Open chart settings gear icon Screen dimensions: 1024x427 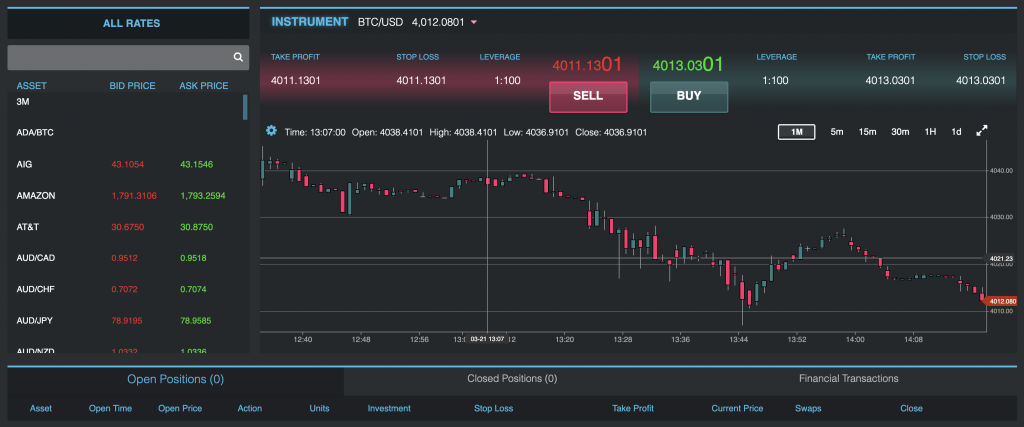tap(271, 131)
